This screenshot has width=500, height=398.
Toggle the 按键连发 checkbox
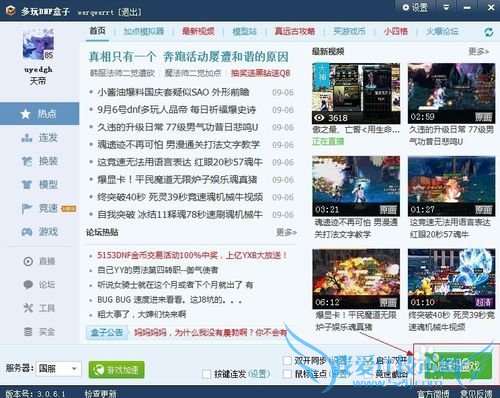206,374
